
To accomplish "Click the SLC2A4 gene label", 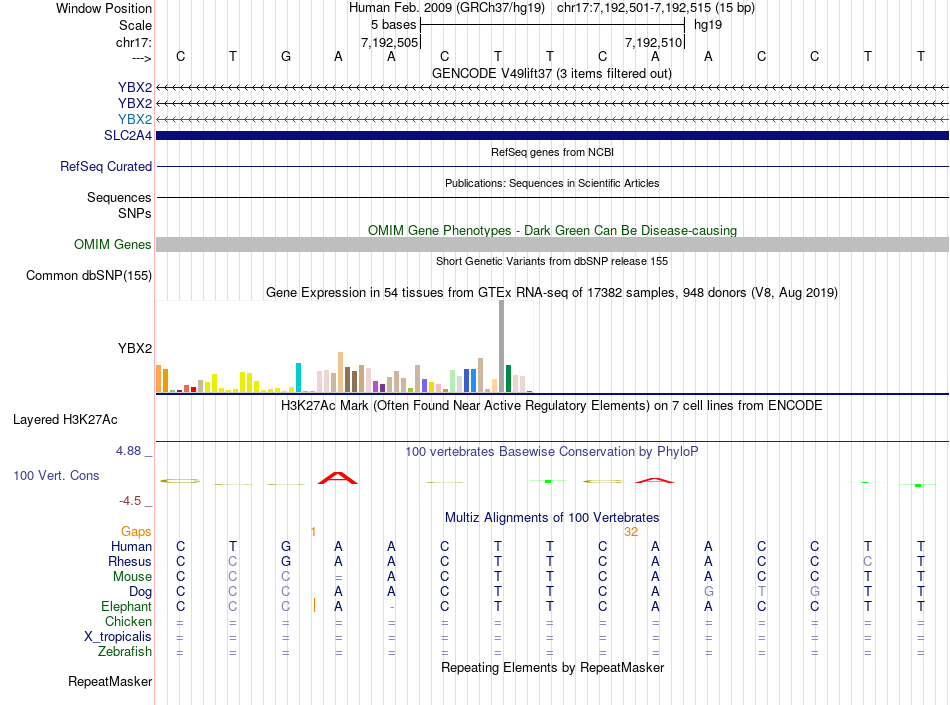I will [x=128, y=136].
